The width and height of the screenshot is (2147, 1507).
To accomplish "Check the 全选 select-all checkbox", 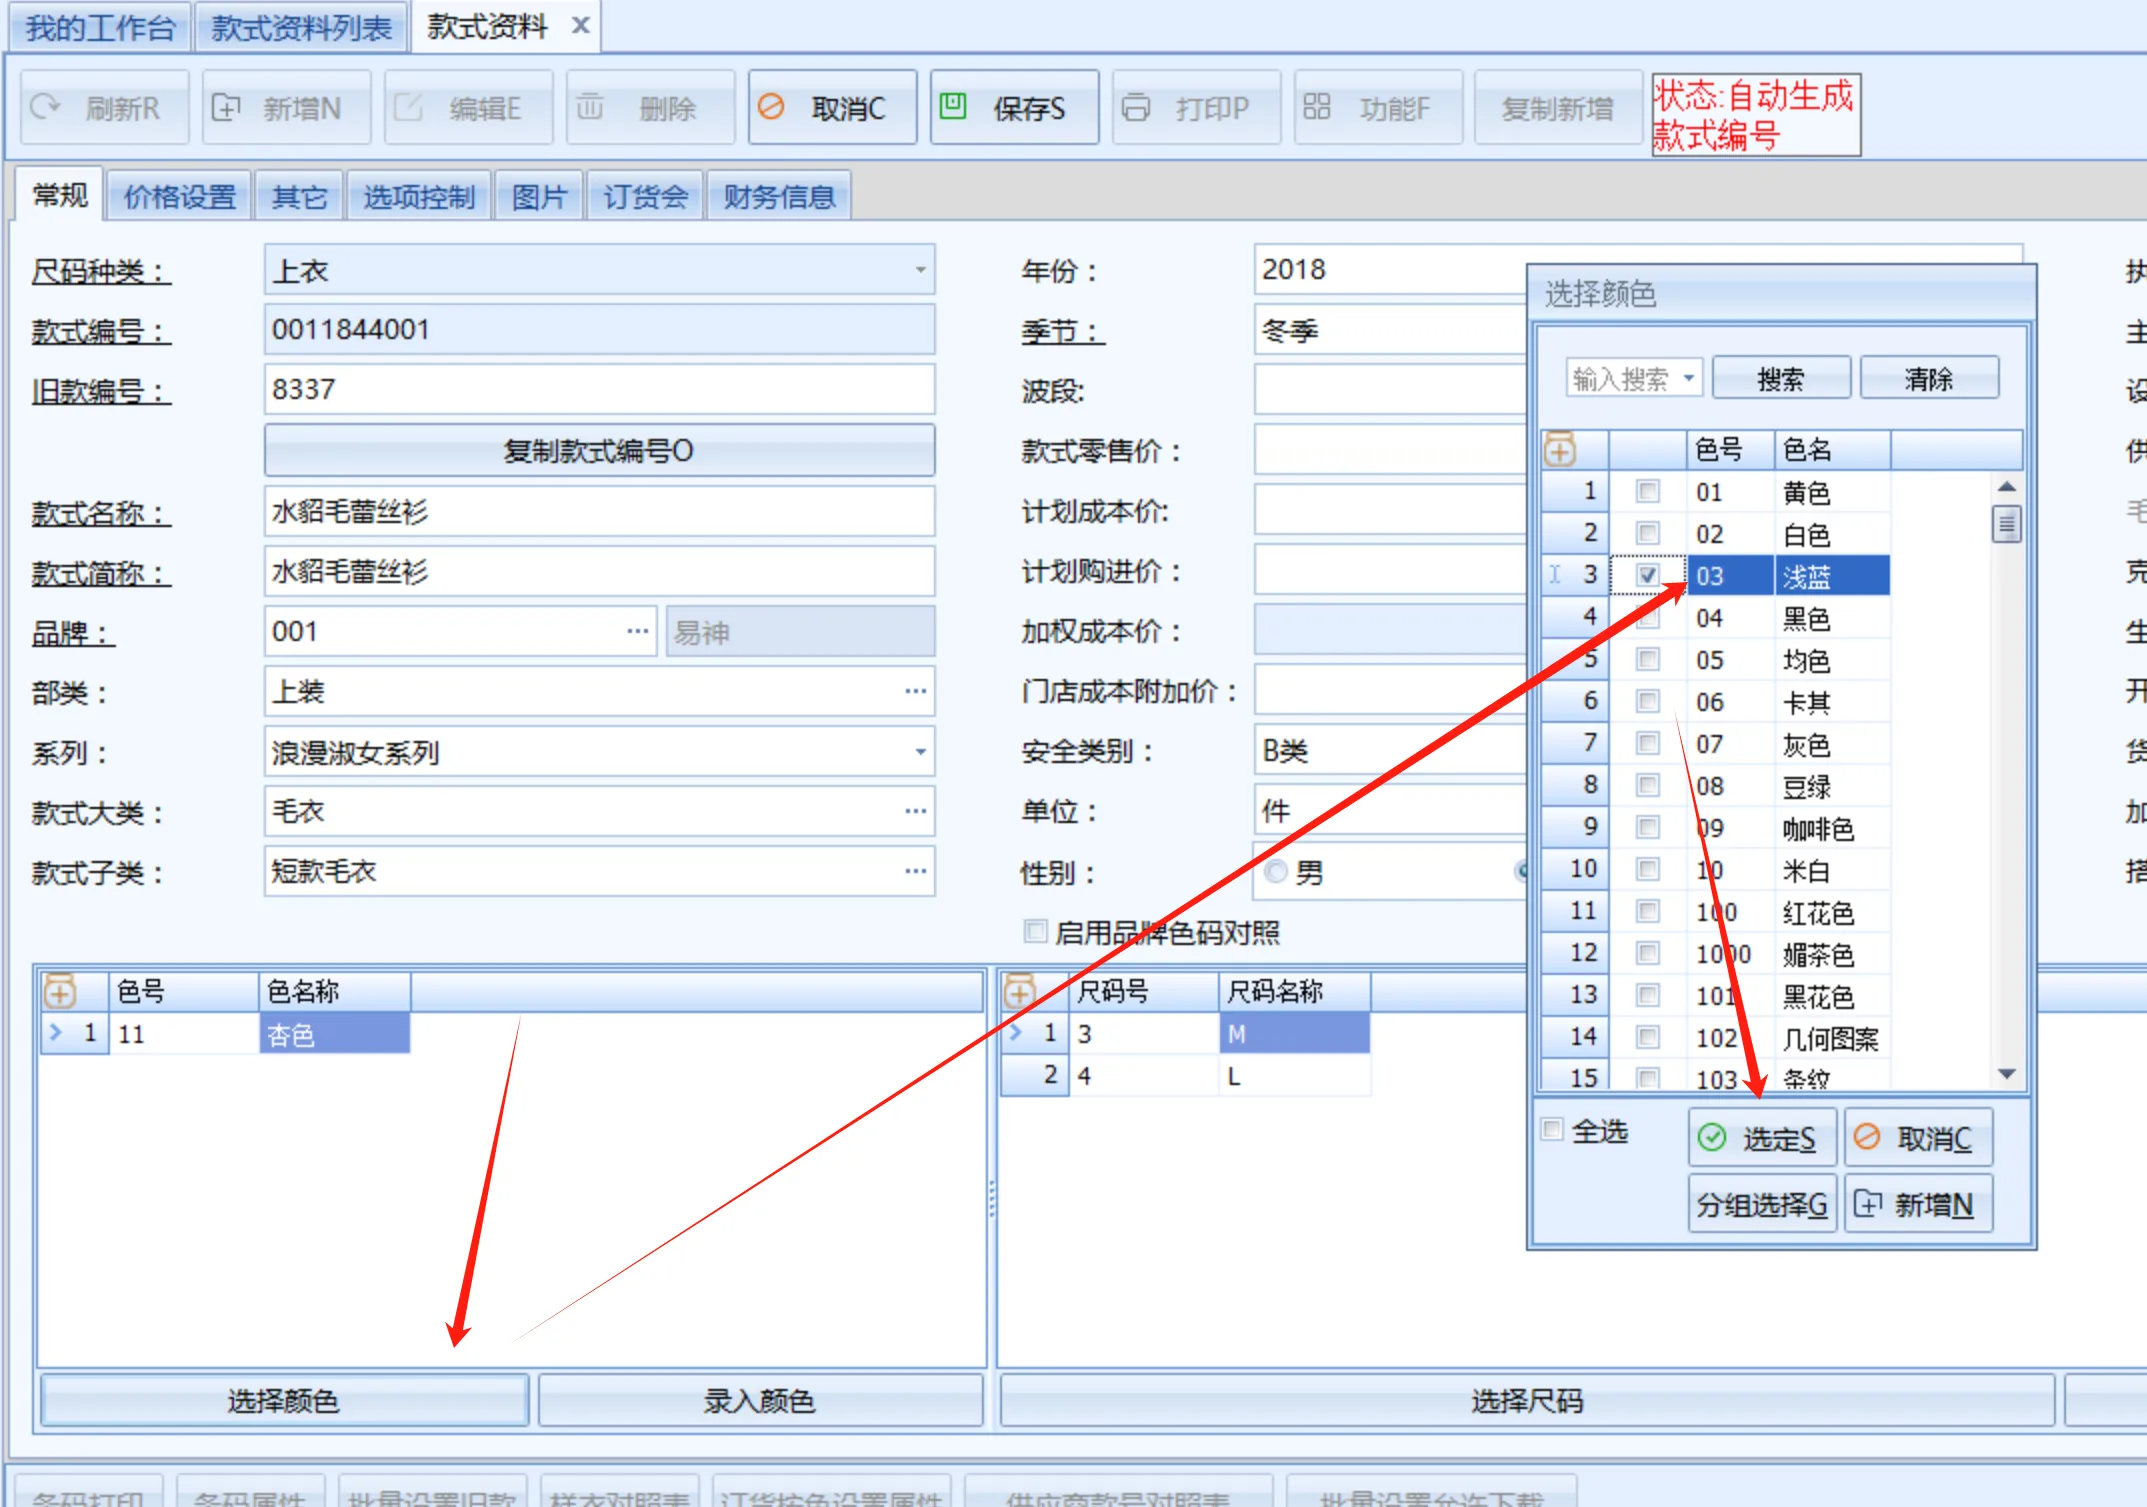I will 1551,1130.
